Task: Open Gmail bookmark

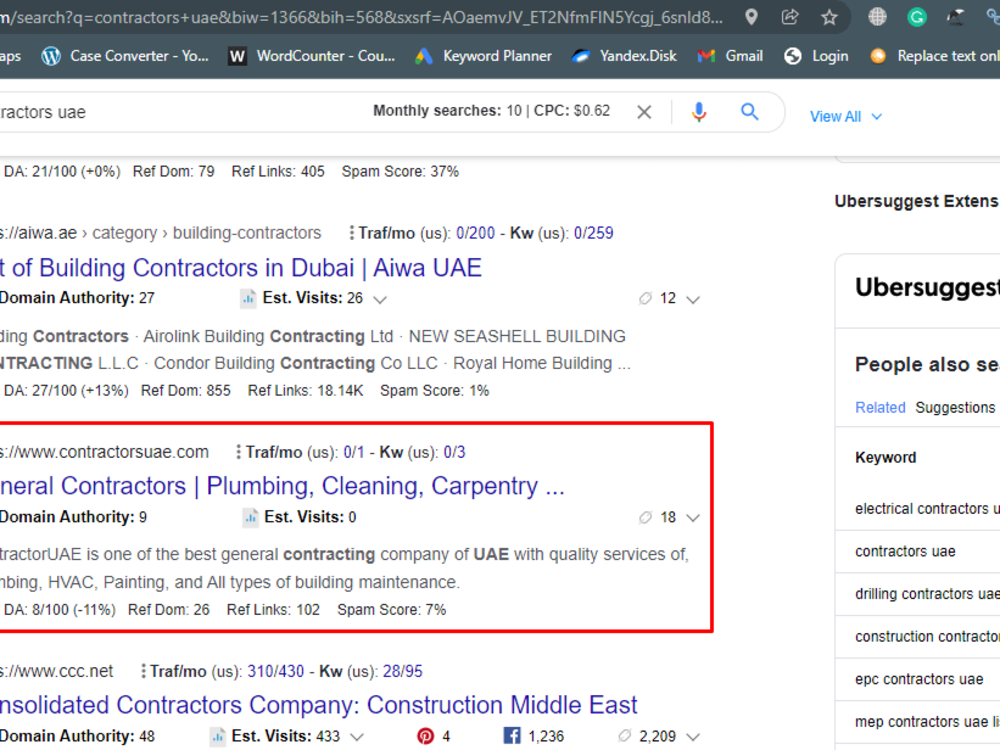Action: [x=730, y=56]
